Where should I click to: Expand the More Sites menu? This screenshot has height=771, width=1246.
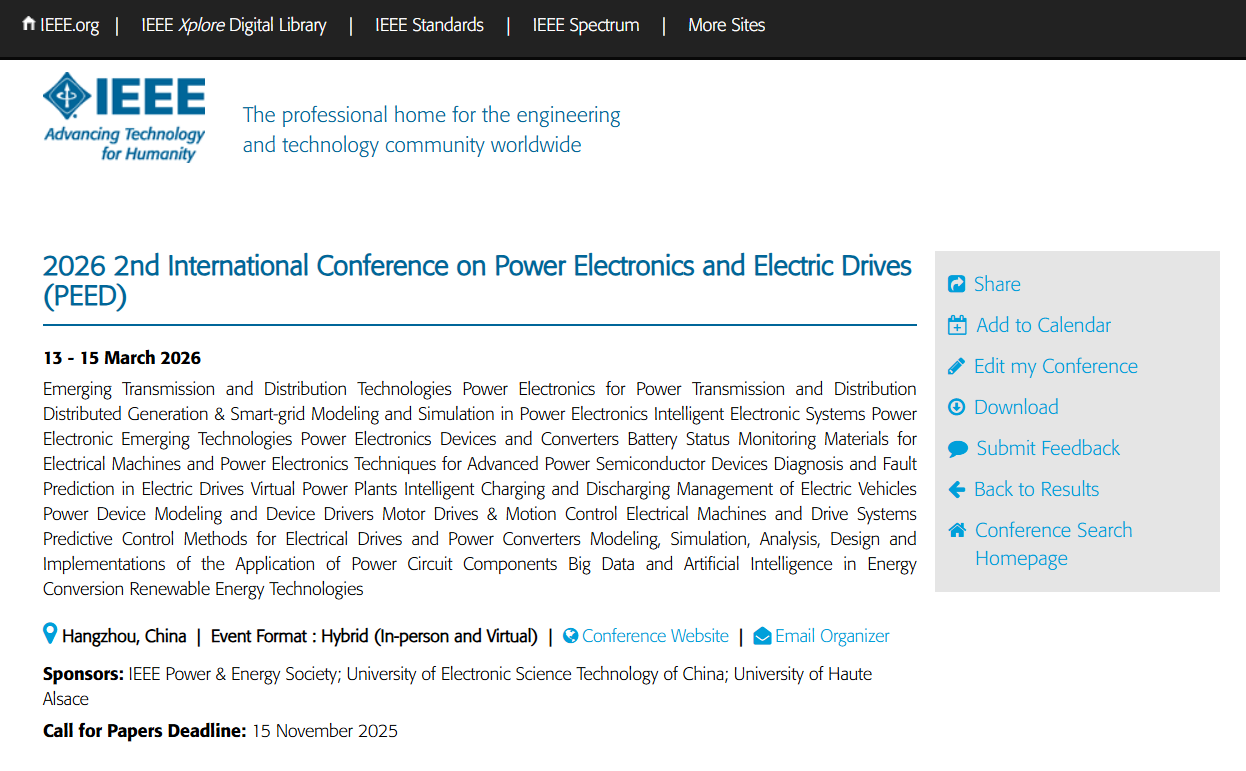click(726, 25)
